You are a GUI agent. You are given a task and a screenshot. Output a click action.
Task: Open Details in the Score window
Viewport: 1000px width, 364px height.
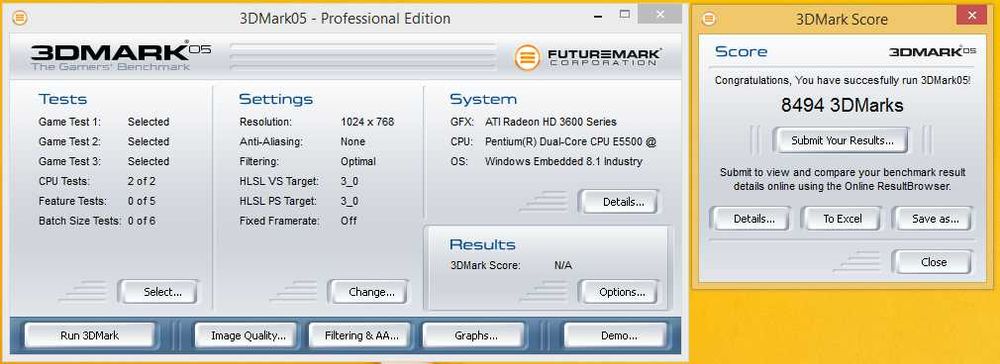click(750, 219)
